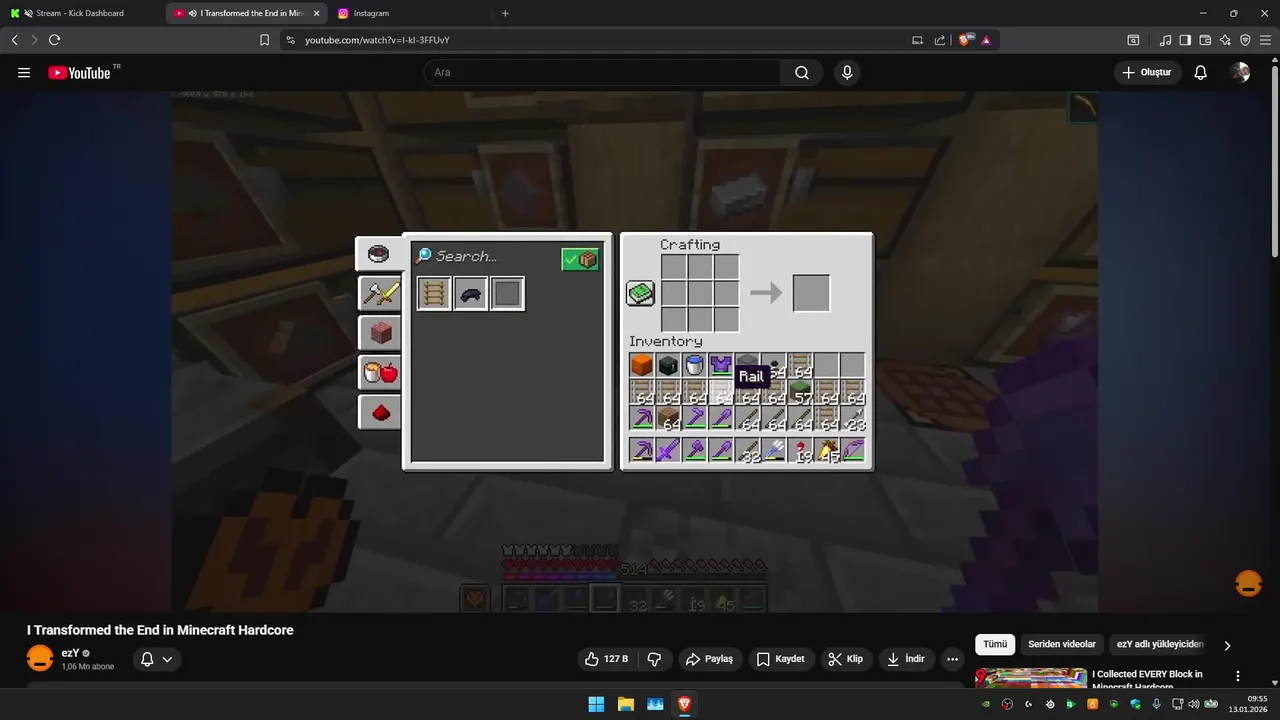Open the recipe book search tab
The height and width of the screenshot is (720, 1280).
click(x=379, y=254)
